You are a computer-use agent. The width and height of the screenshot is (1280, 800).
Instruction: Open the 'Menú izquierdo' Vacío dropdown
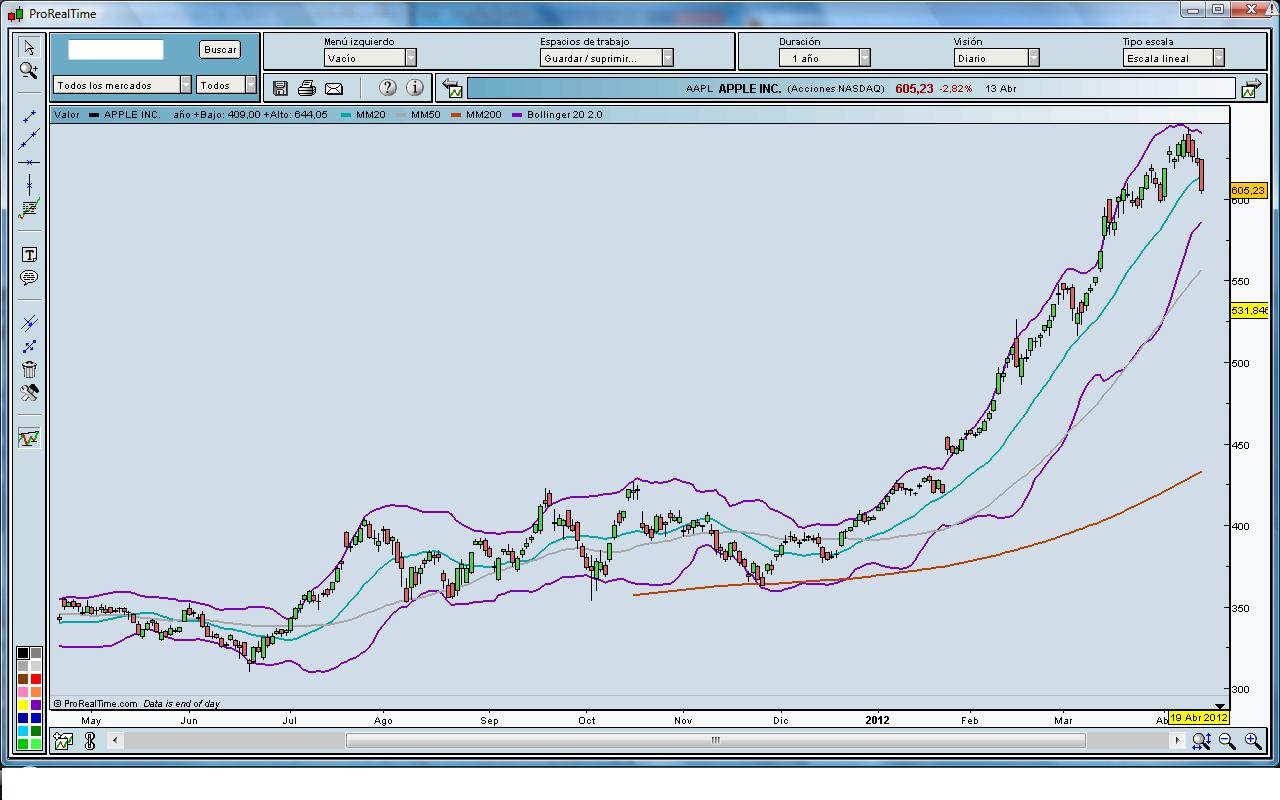370,58
